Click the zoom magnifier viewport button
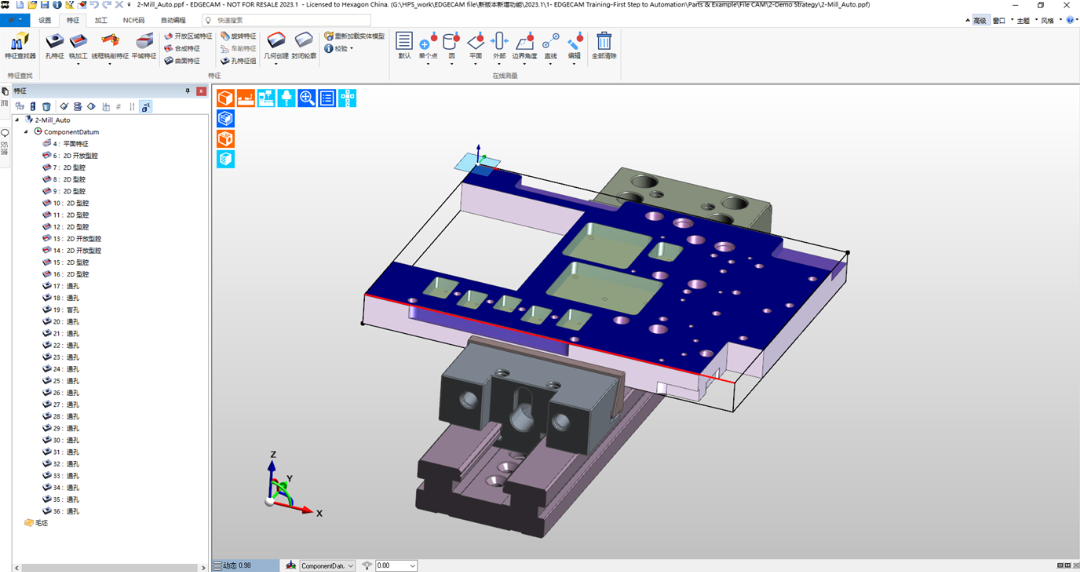1080x572 pixels. point(307,99)
